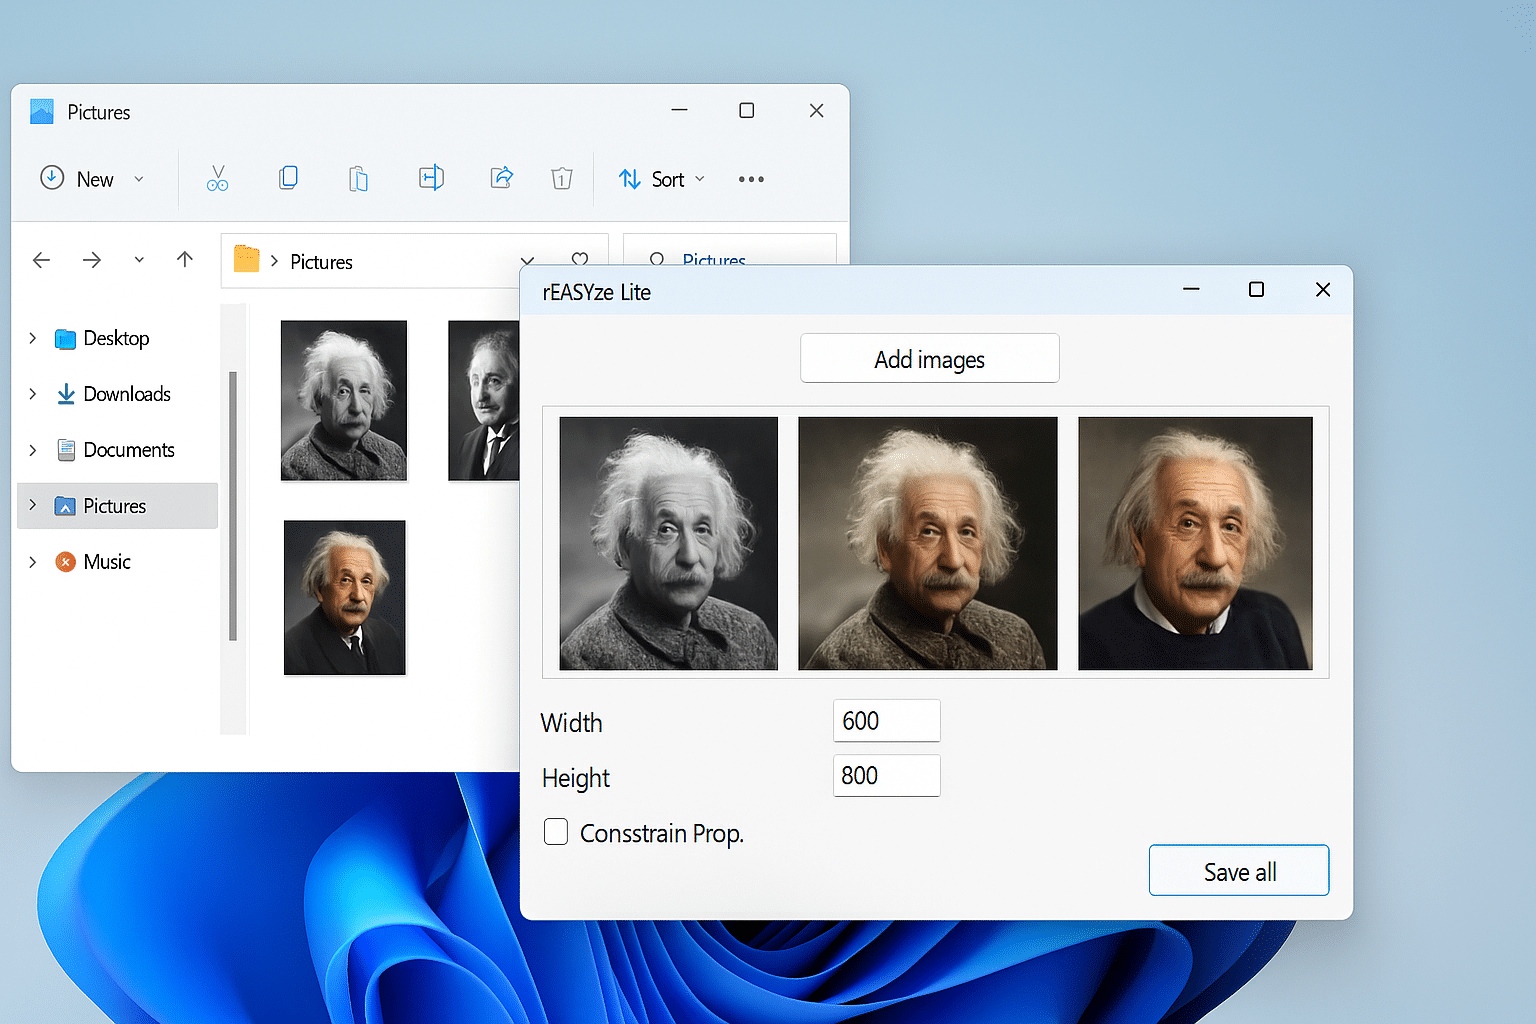Click the Rename icon in toolbar
This screenshot has height=1024, width=1536.
tap(431, 178)
